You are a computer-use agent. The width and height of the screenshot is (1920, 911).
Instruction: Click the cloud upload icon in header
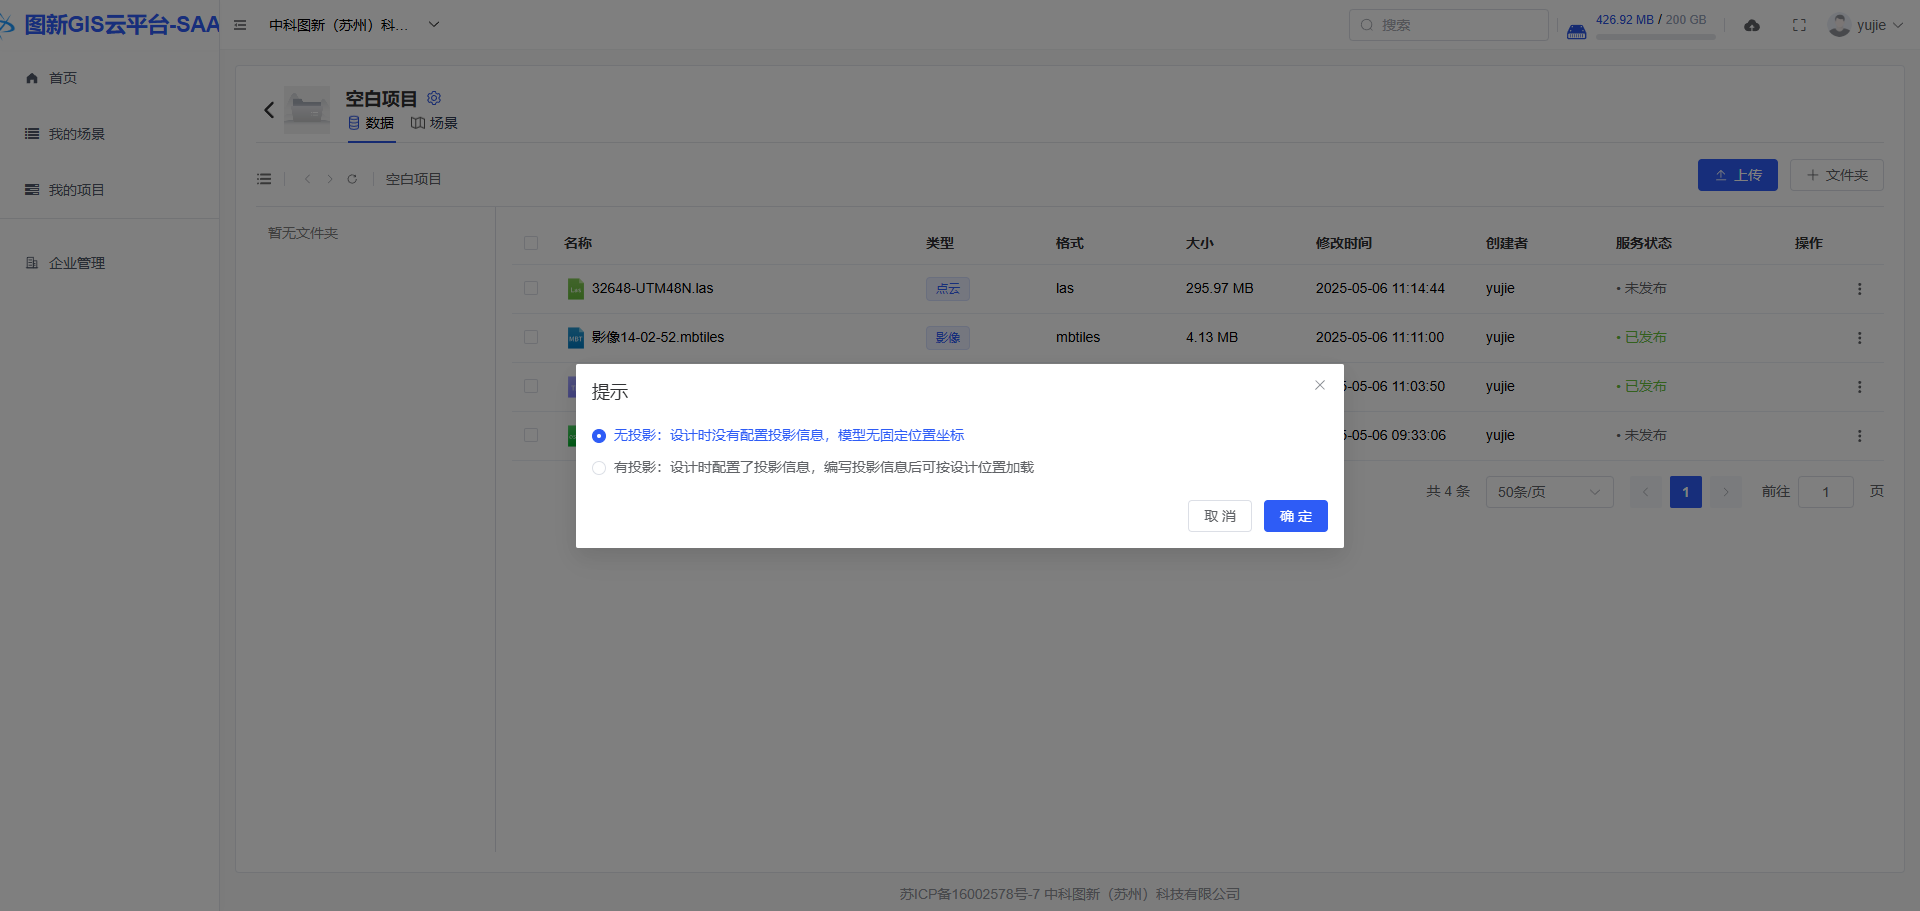point(1752,26)
